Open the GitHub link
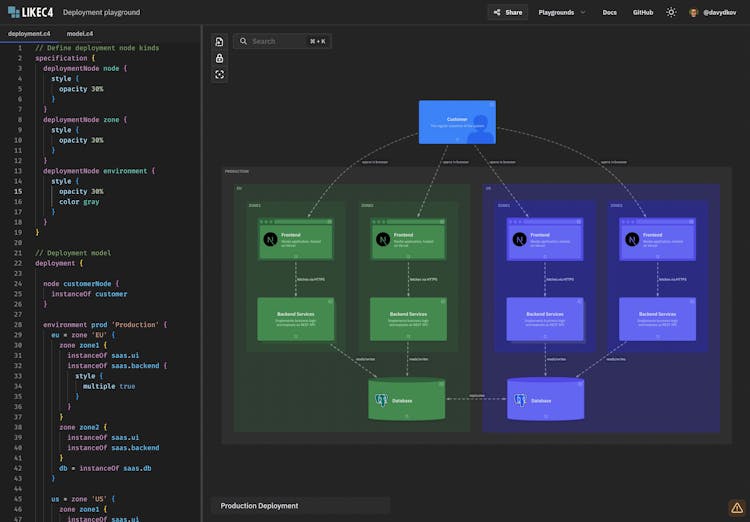Screen dimensions: 750x522 coord(643,12)
